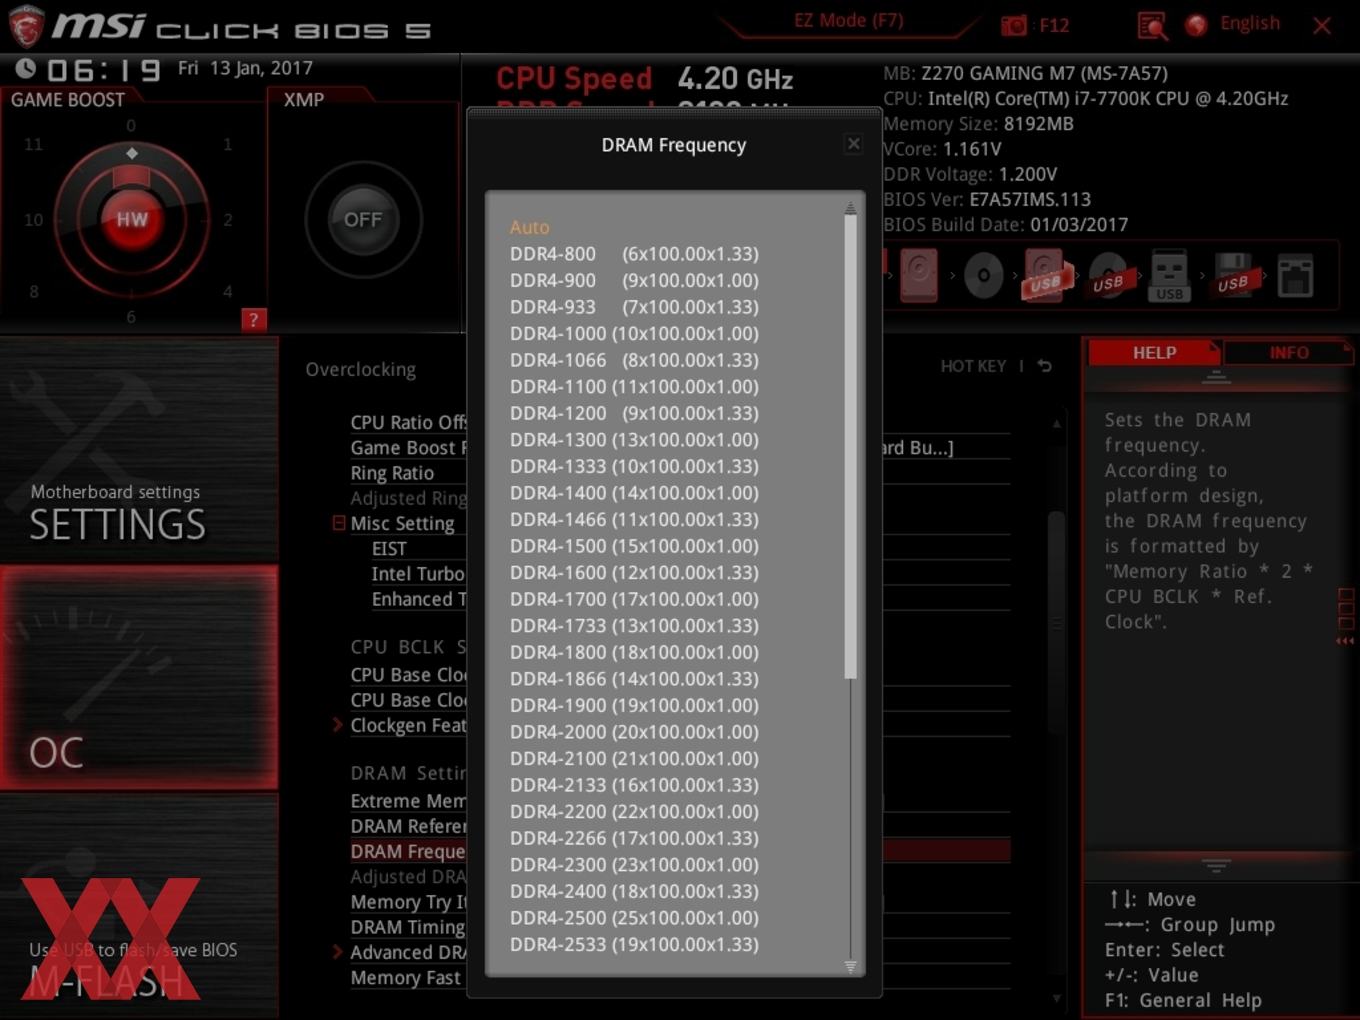This screenshot has height=1020, width=1360.
Task: Click the HOT KEY button
Action: pyautogui.click(x=973, y=366)
